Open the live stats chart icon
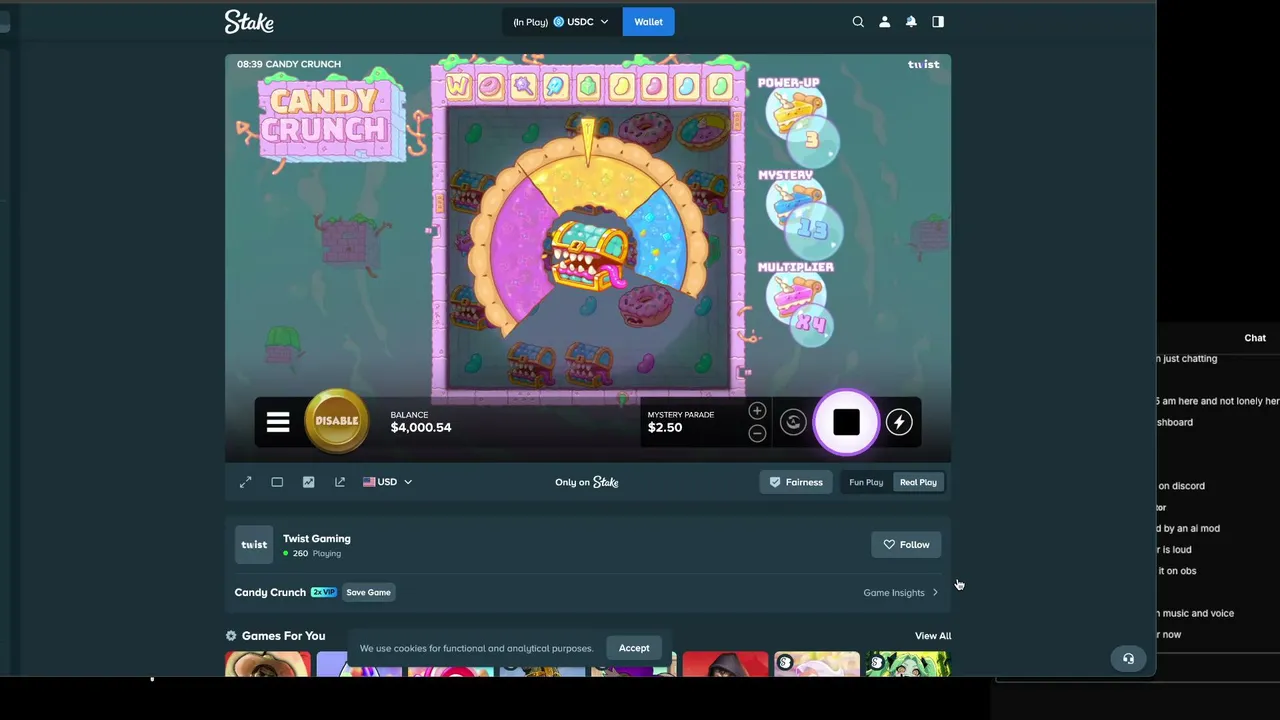The image size is (1280, 720). click(x=308, y=482)
